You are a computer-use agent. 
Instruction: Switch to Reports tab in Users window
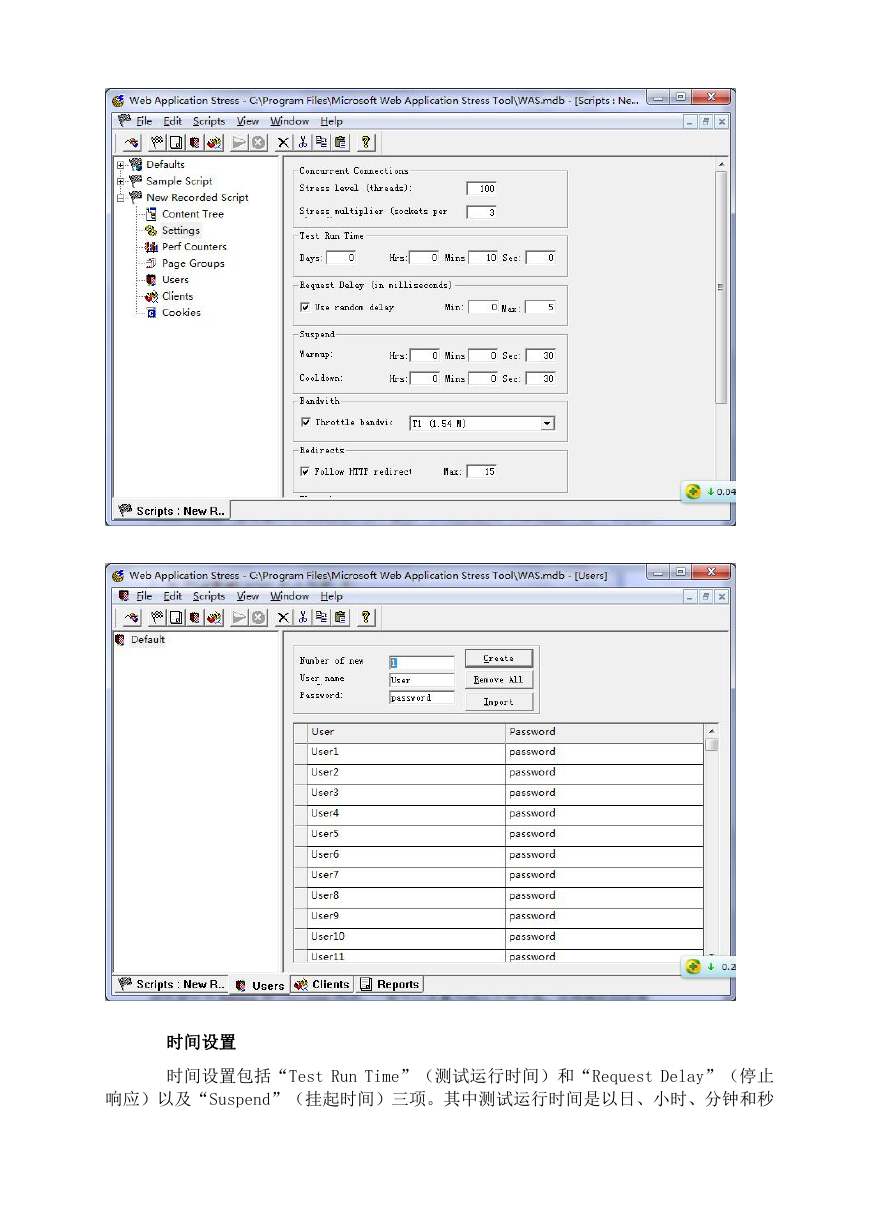(389, 985)
